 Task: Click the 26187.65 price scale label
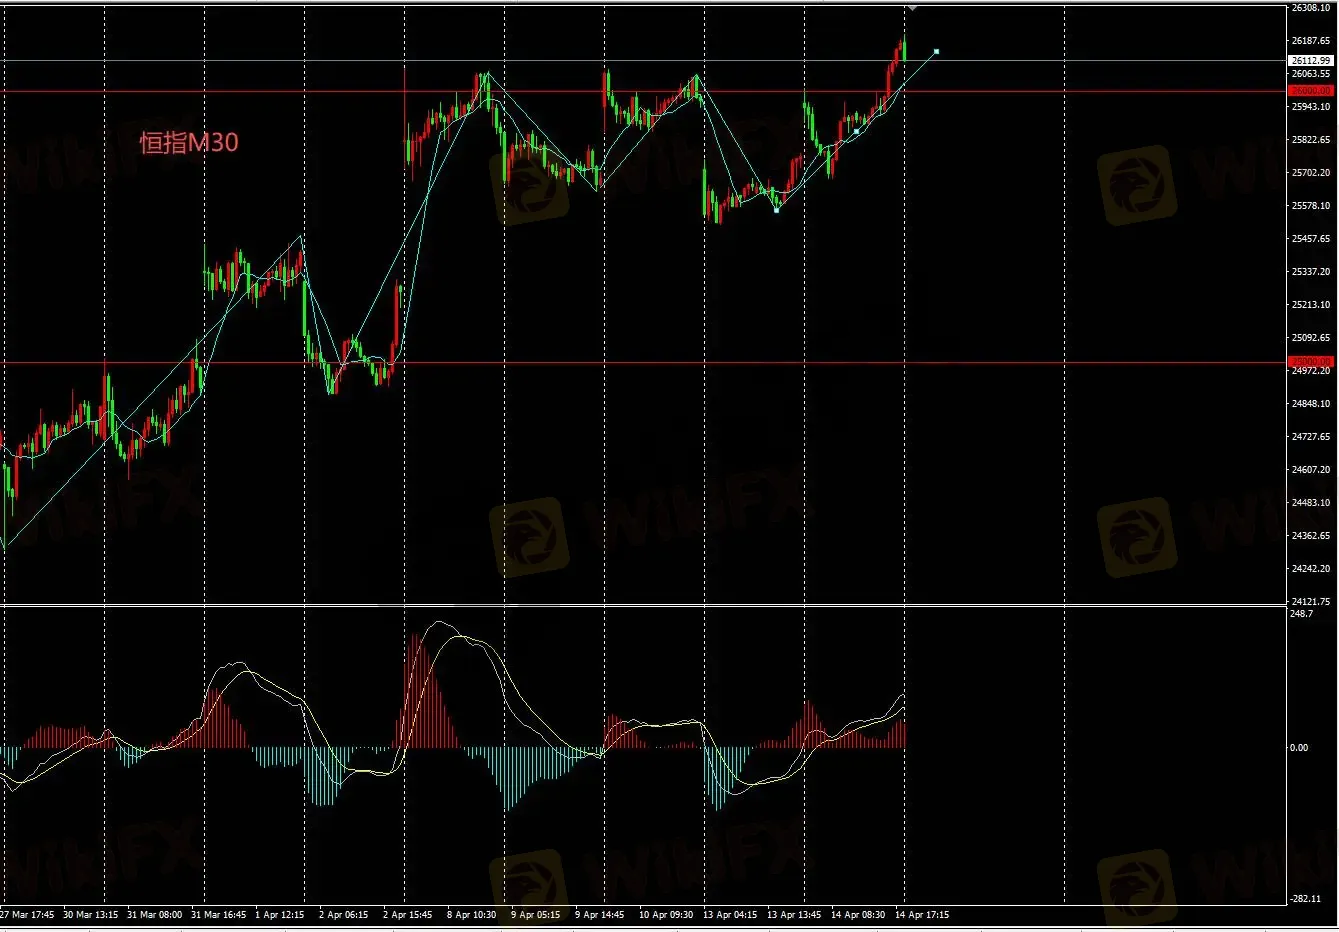coord(1311,41)
